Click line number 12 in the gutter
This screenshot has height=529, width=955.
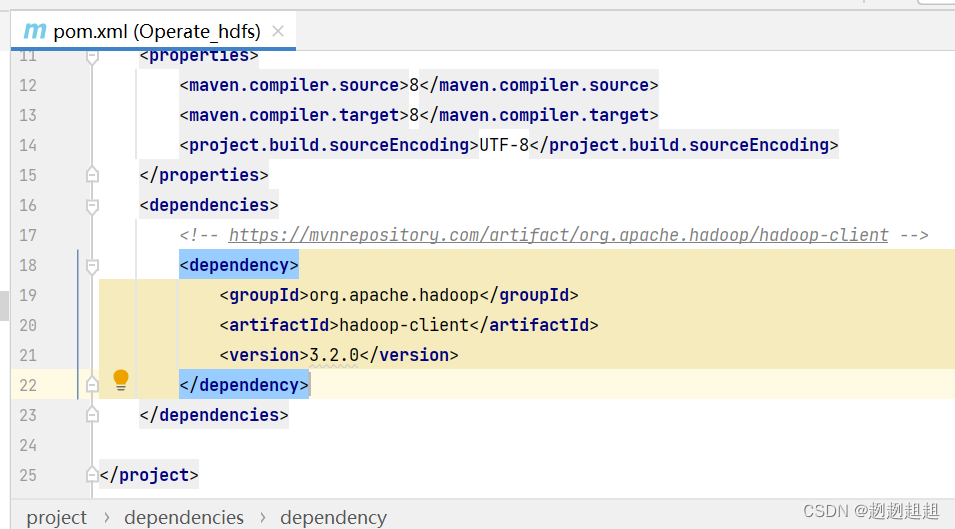point(28,85)
